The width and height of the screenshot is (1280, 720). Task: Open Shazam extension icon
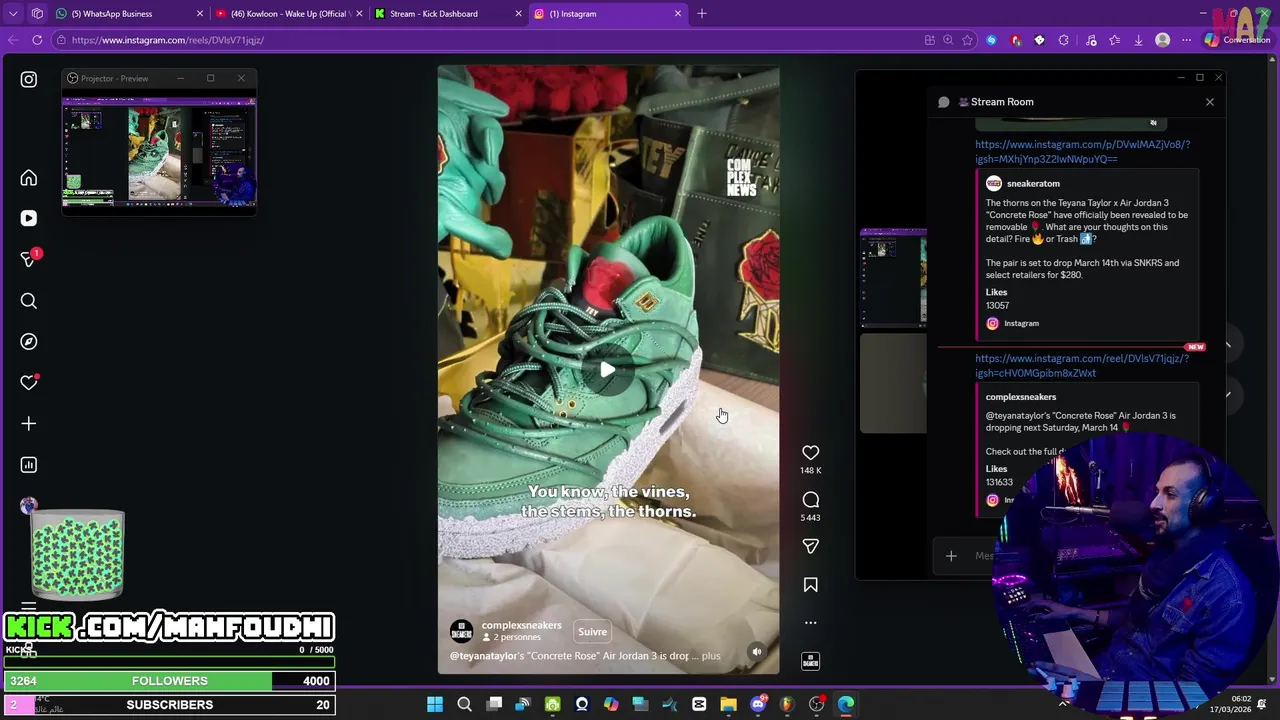[x=991, y=40]
